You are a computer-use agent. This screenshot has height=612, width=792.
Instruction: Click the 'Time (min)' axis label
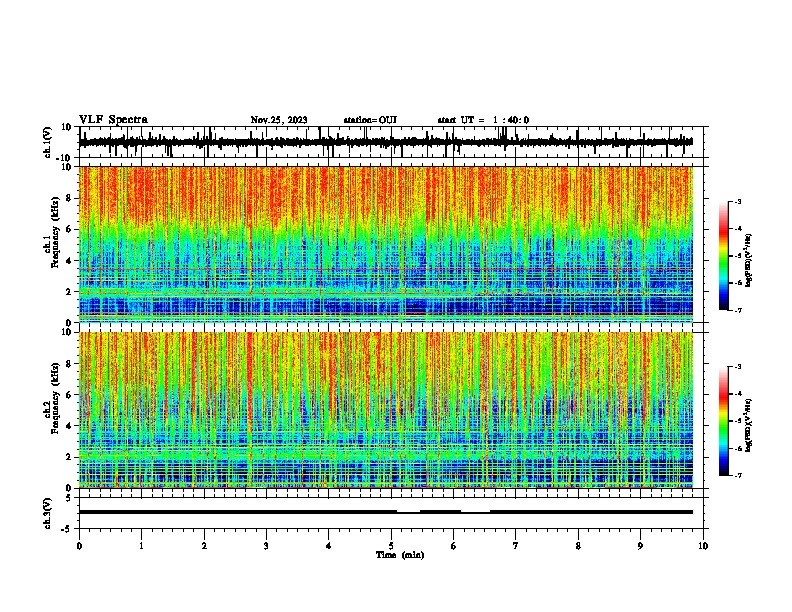(x=400, y=555)
